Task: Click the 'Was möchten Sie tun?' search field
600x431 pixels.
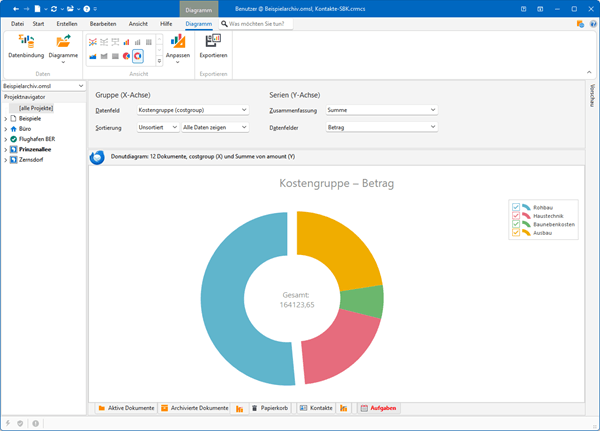Action: (256, 24)
